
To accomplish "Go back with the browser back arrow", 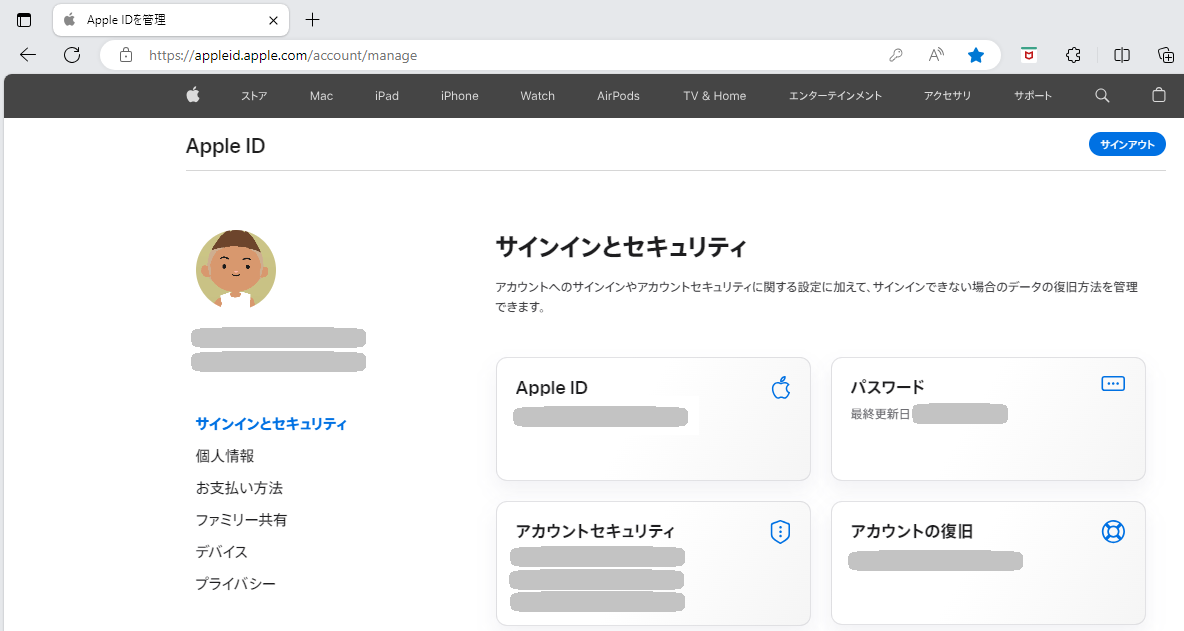I will (28, 55).
